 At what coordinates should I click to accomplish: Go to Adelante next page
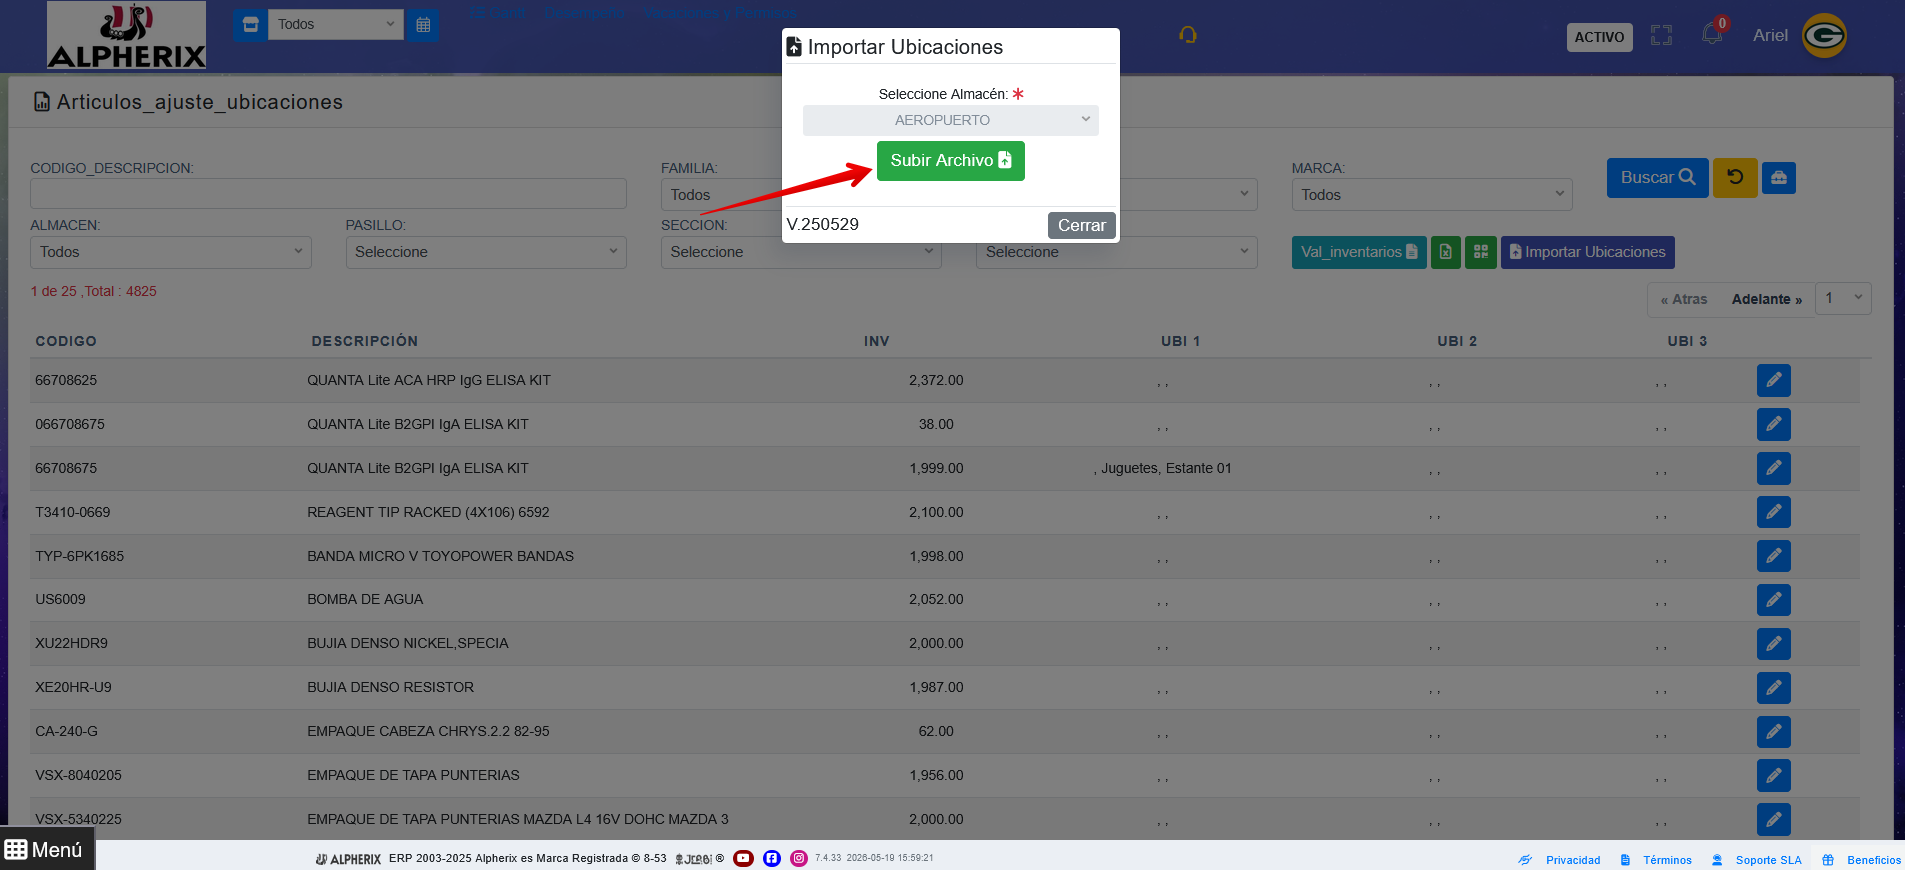(x=1766, y=299)
